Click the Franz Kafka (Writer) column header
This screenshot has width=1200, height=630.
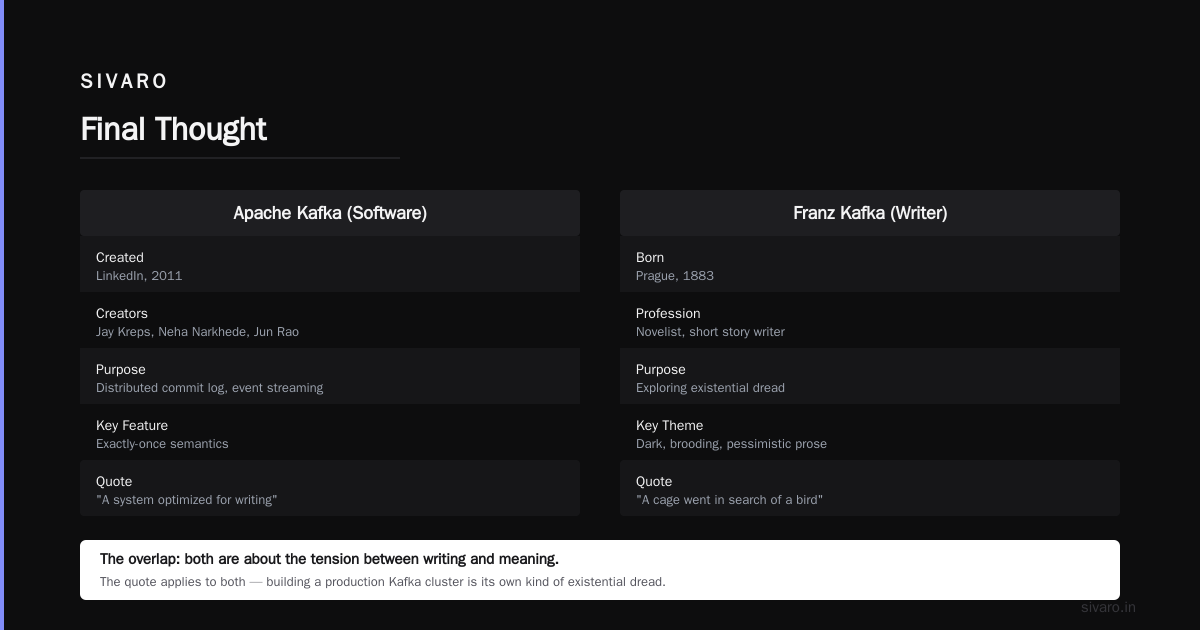pos(870,213)
